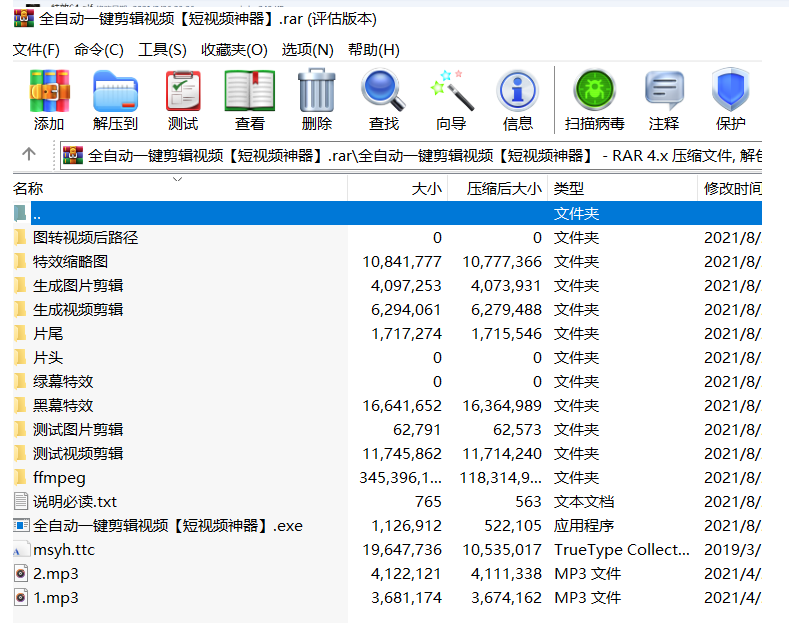Click the archive path address field
789x623 pixels.
click(420, 155)
